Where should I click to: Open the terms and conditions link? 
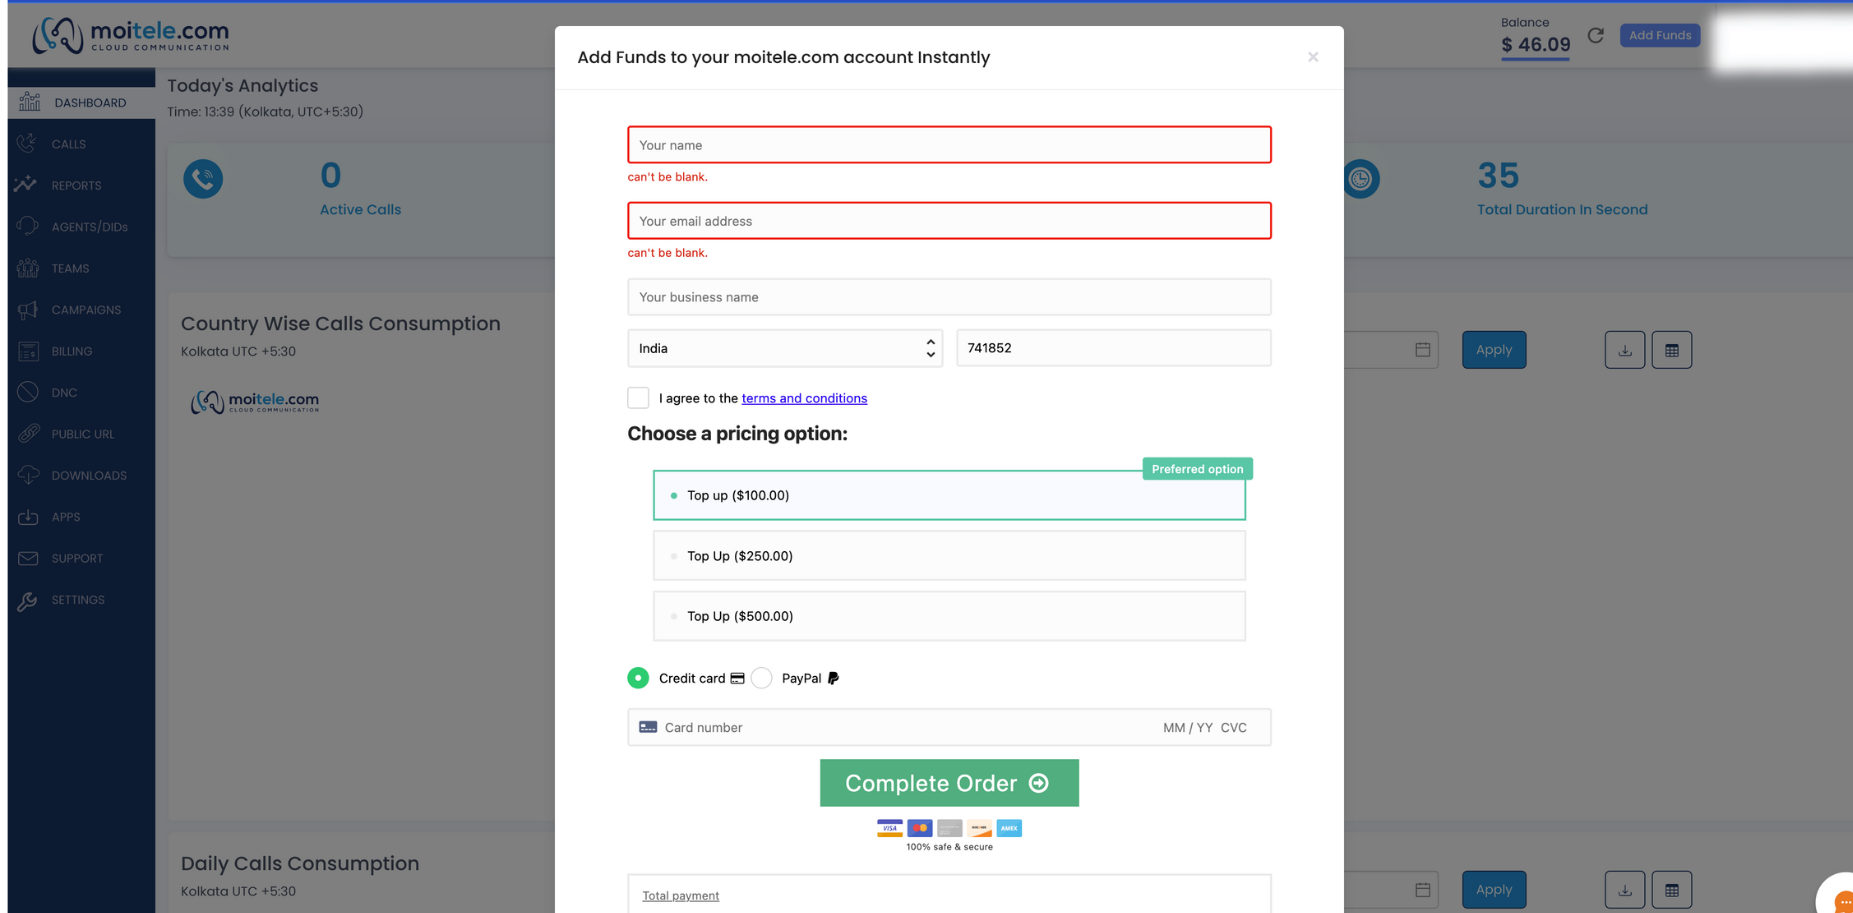[804, 398]
